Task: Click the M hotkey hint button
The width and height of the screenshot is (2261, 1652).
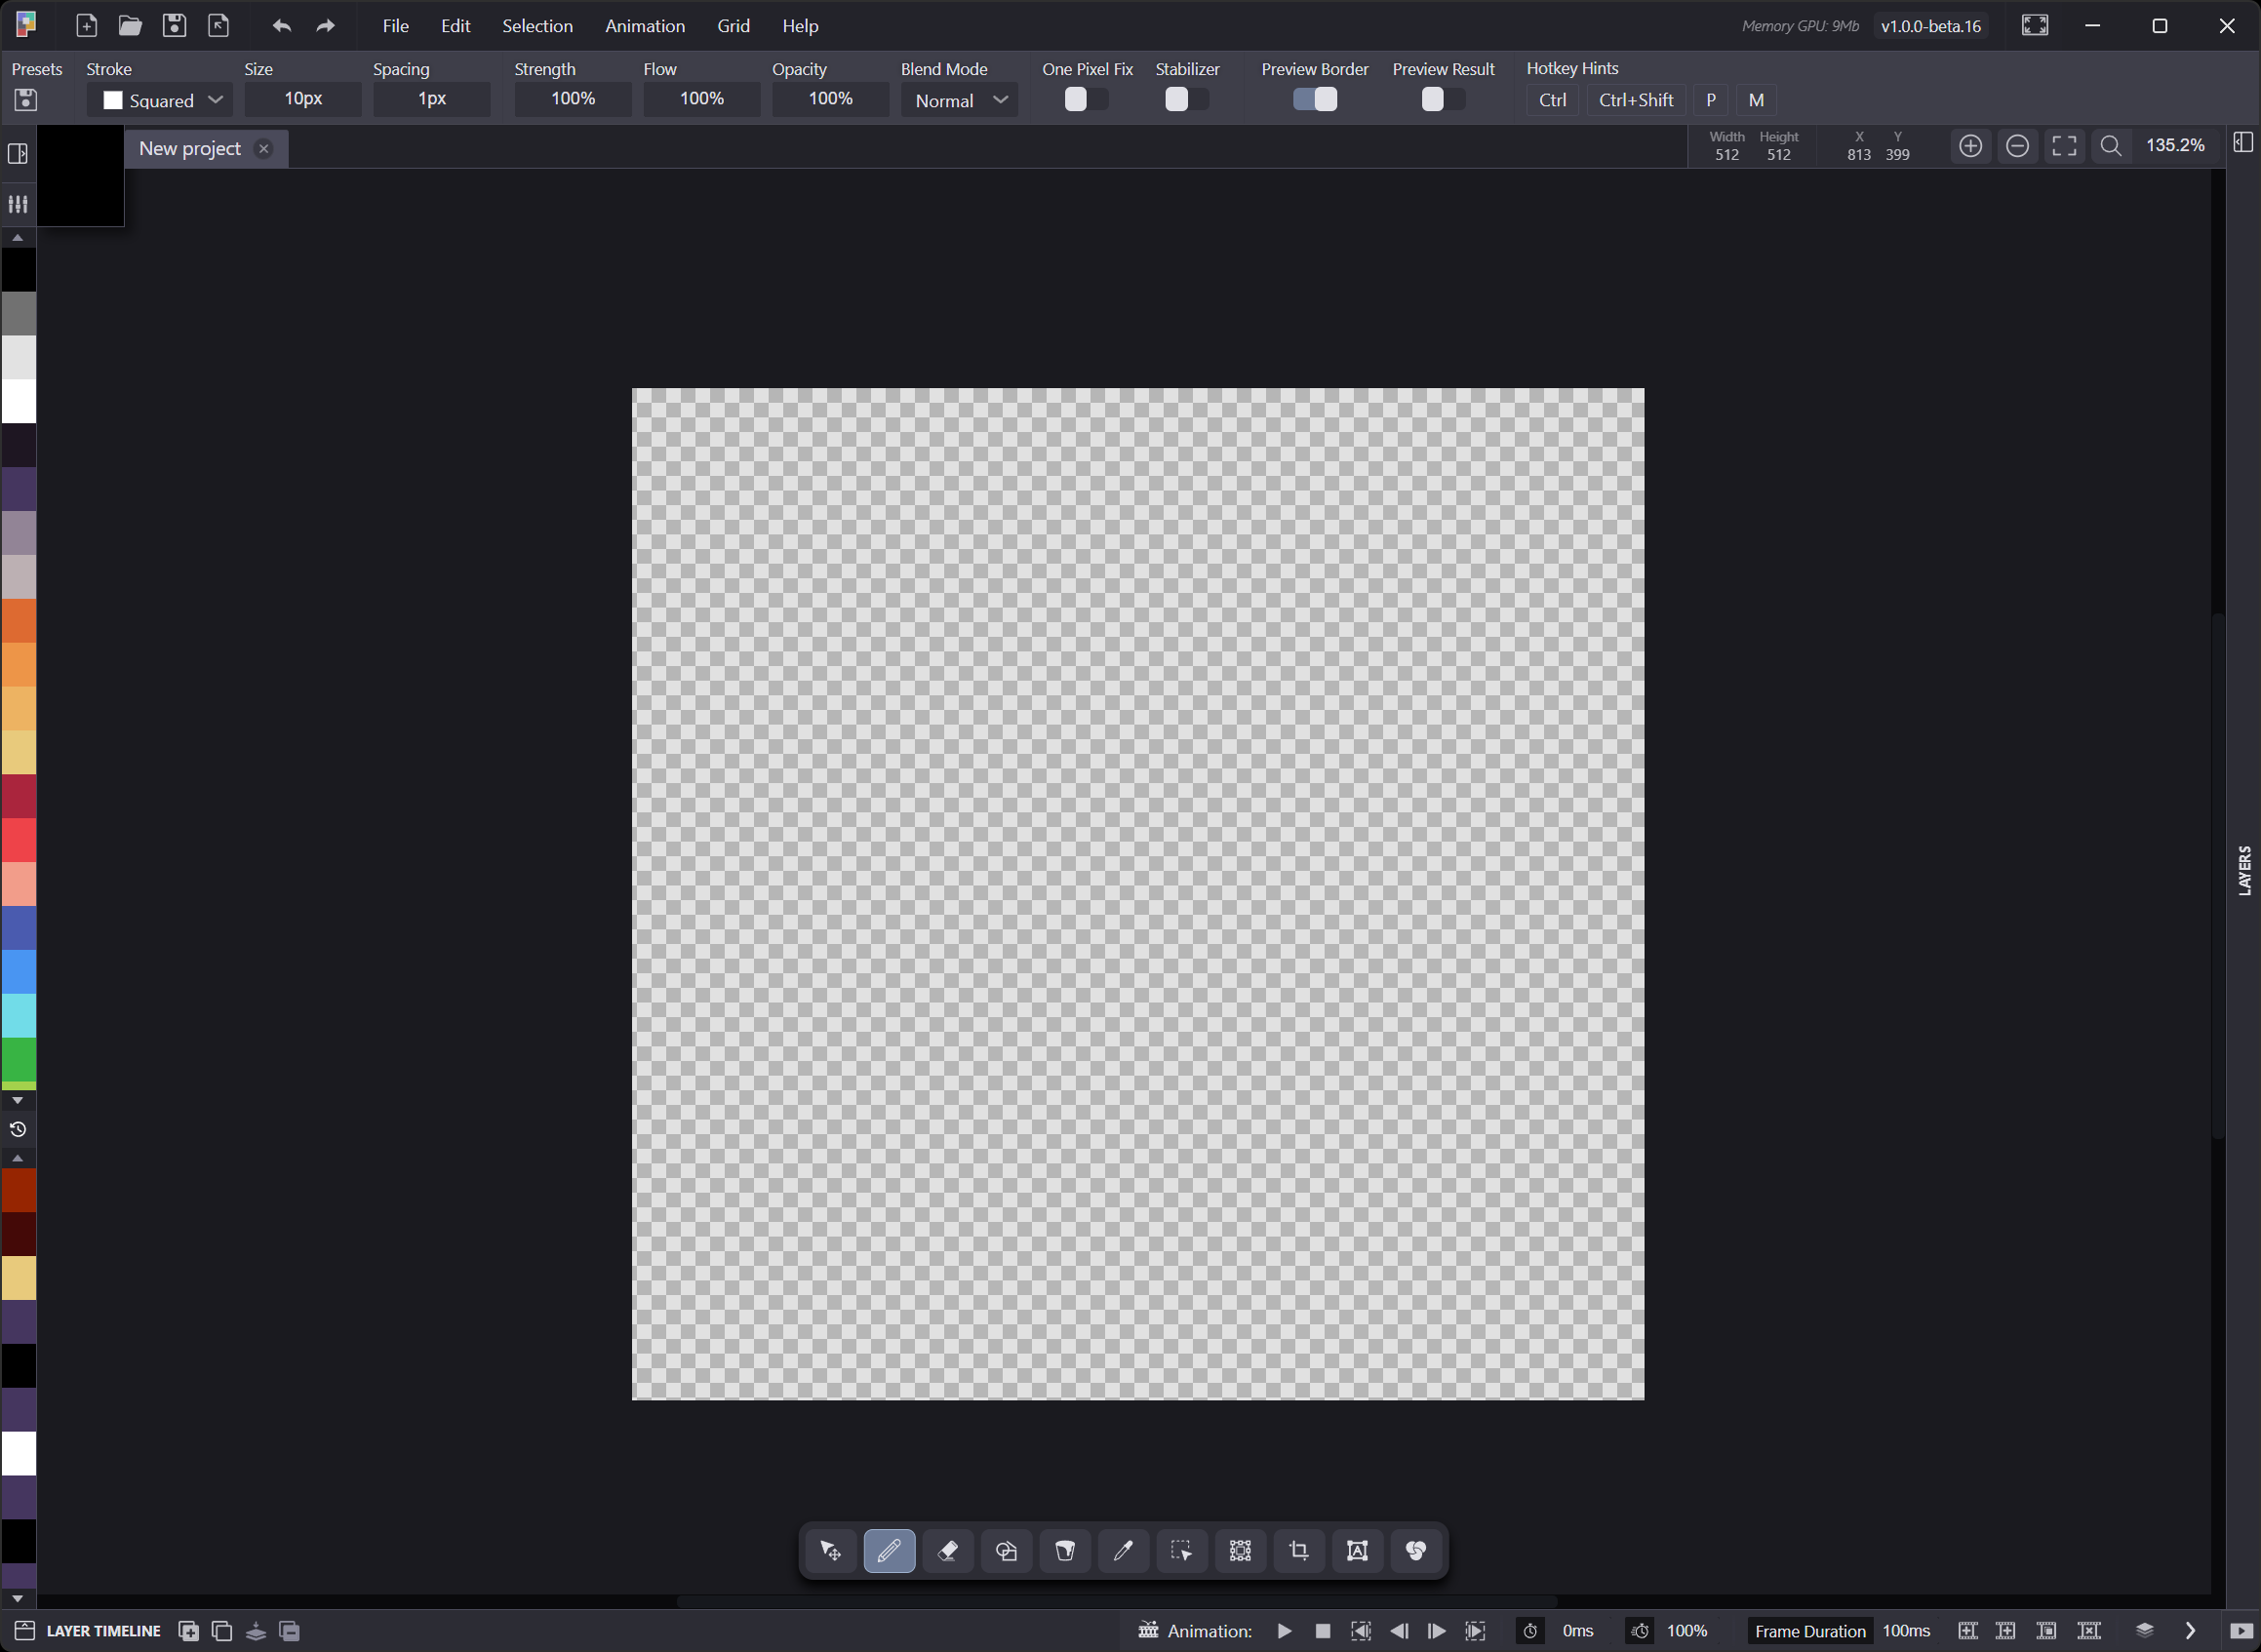Action: click(1756, 100)
